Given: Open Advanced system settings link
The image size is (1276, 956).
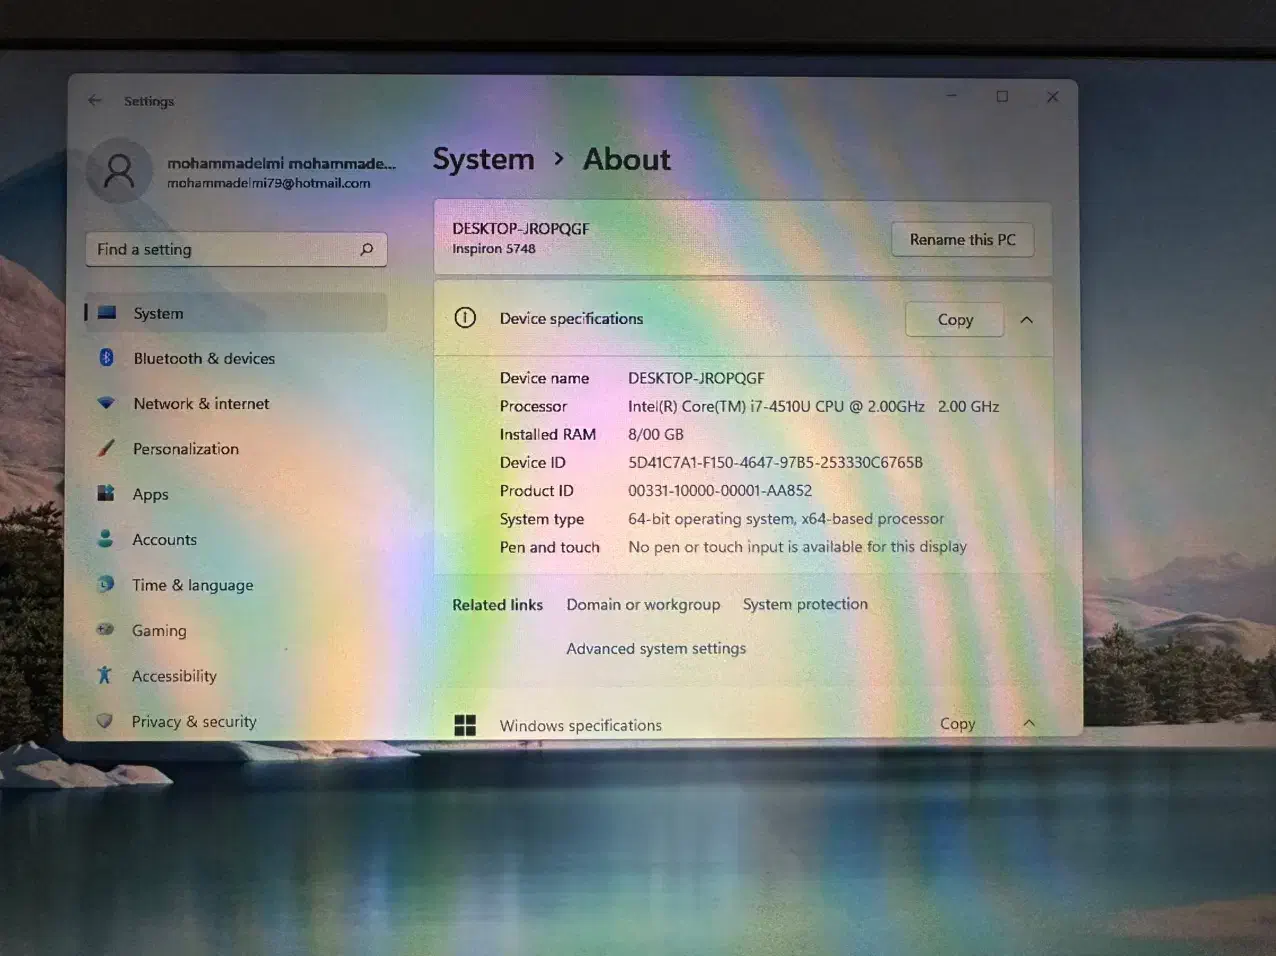Looking at the screenshot, I should pyautogui.click(x=656, y=648).
